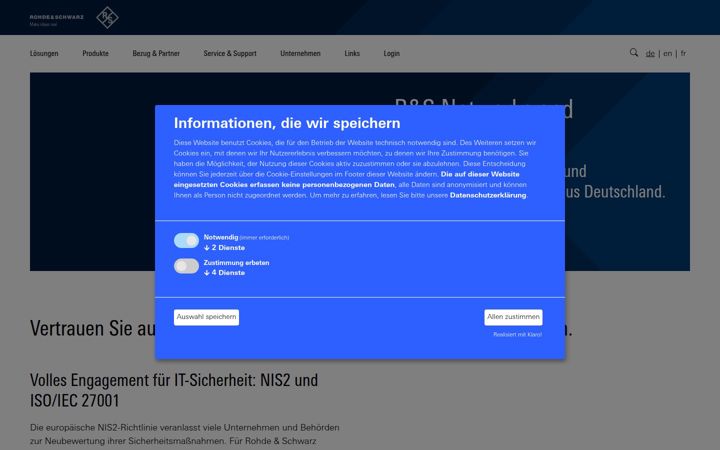
Task: Click the Allen zustimmen button
Action: point(513,317)
